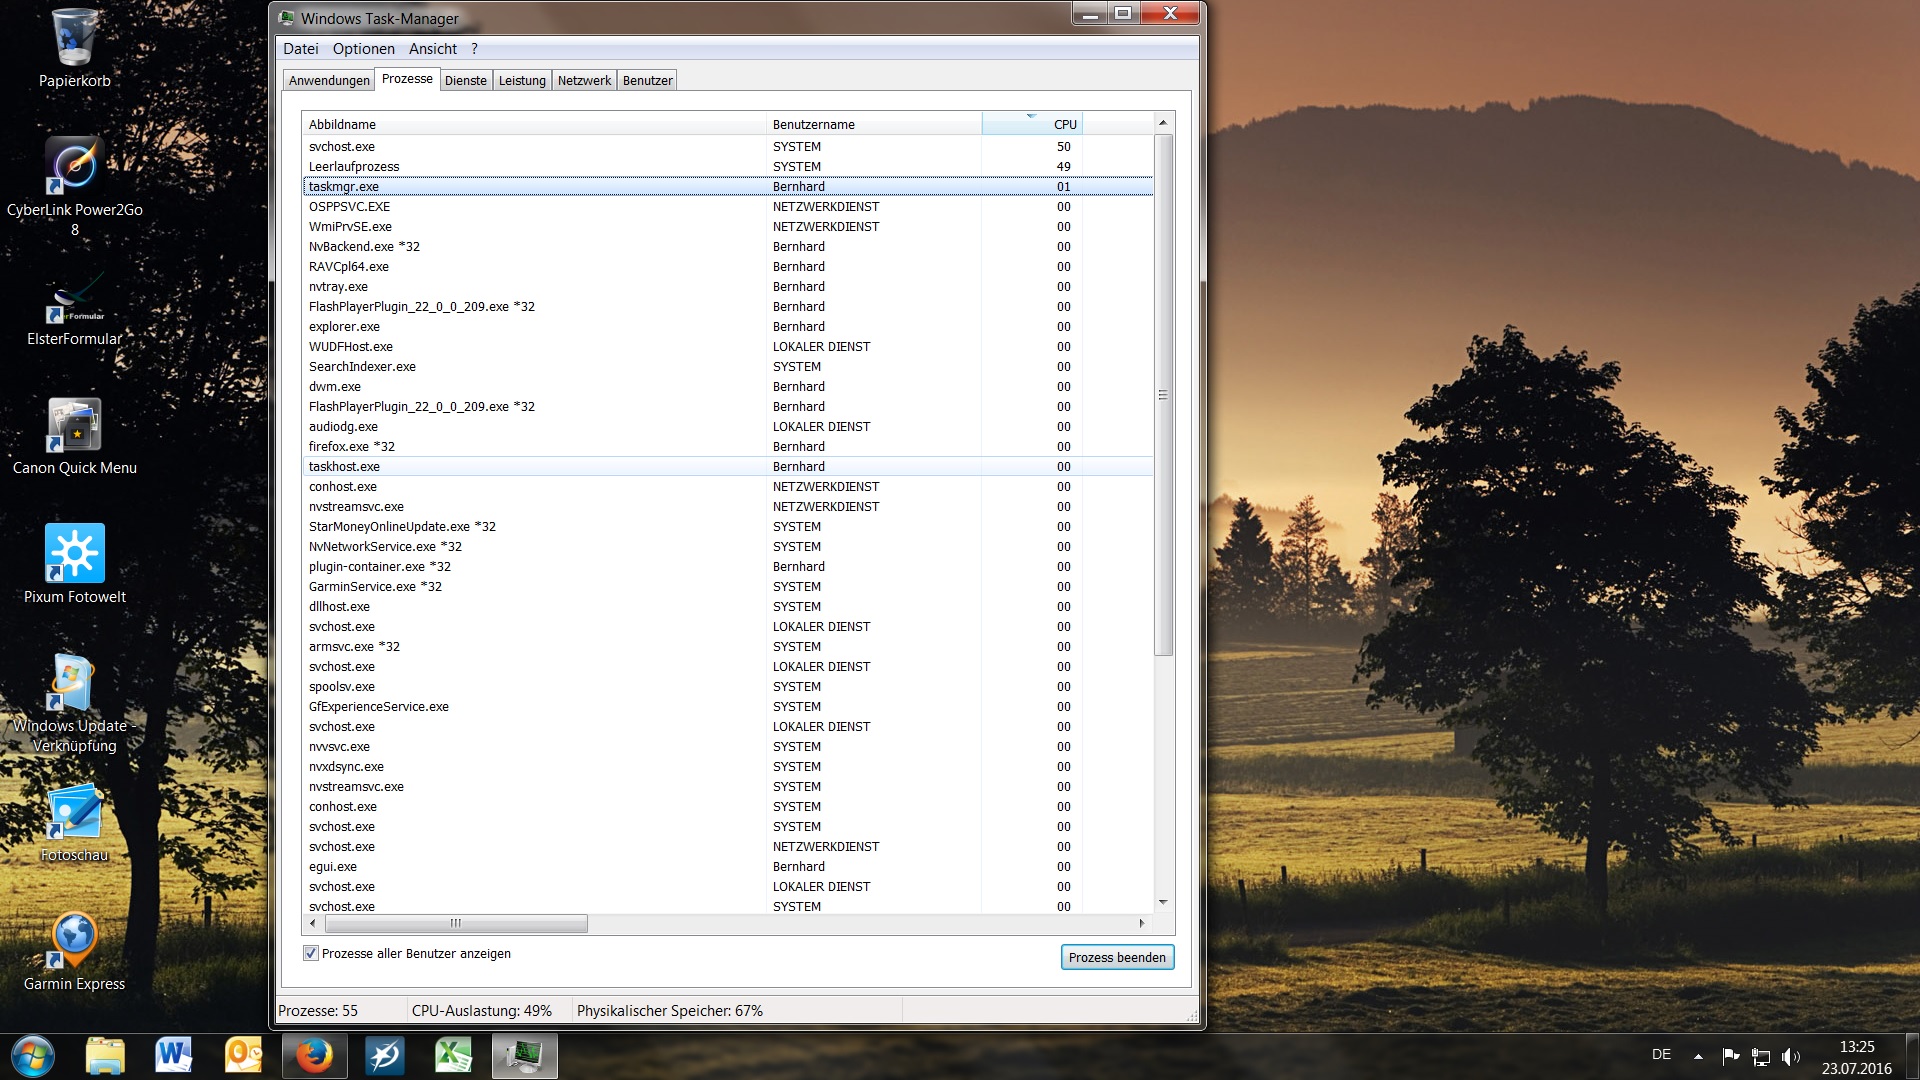Click the Firefox icon in the taskbar
Image resolution: width=1920 pixels, height=1080 pixels.
[x=314, y=1056]
